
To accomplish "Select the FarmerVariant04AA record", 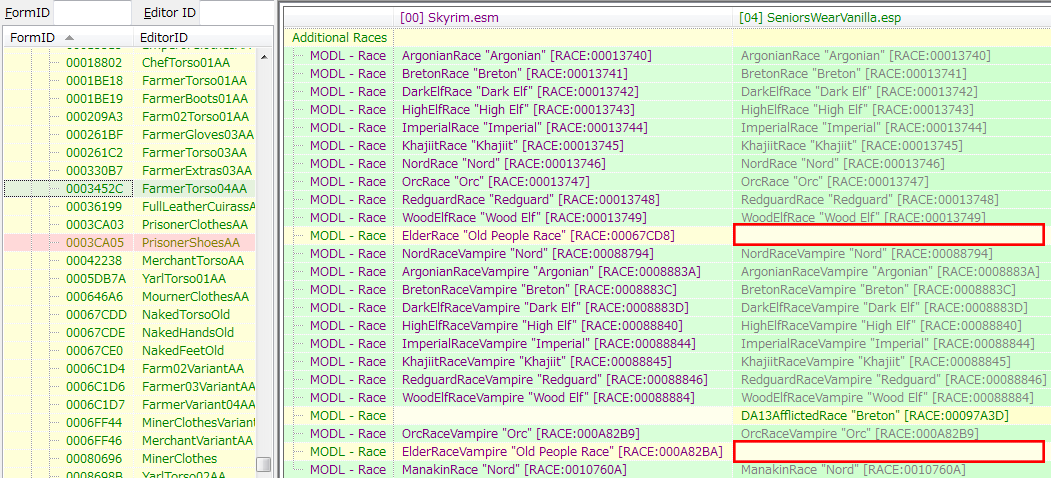I will click(198, 405).
